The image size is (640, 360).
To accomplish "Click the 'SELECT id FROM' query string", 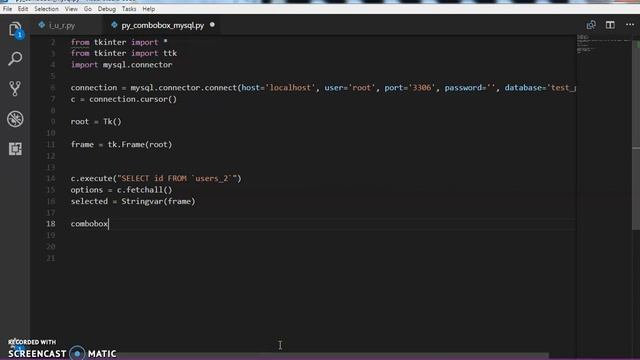I will [x=177, y=178].
